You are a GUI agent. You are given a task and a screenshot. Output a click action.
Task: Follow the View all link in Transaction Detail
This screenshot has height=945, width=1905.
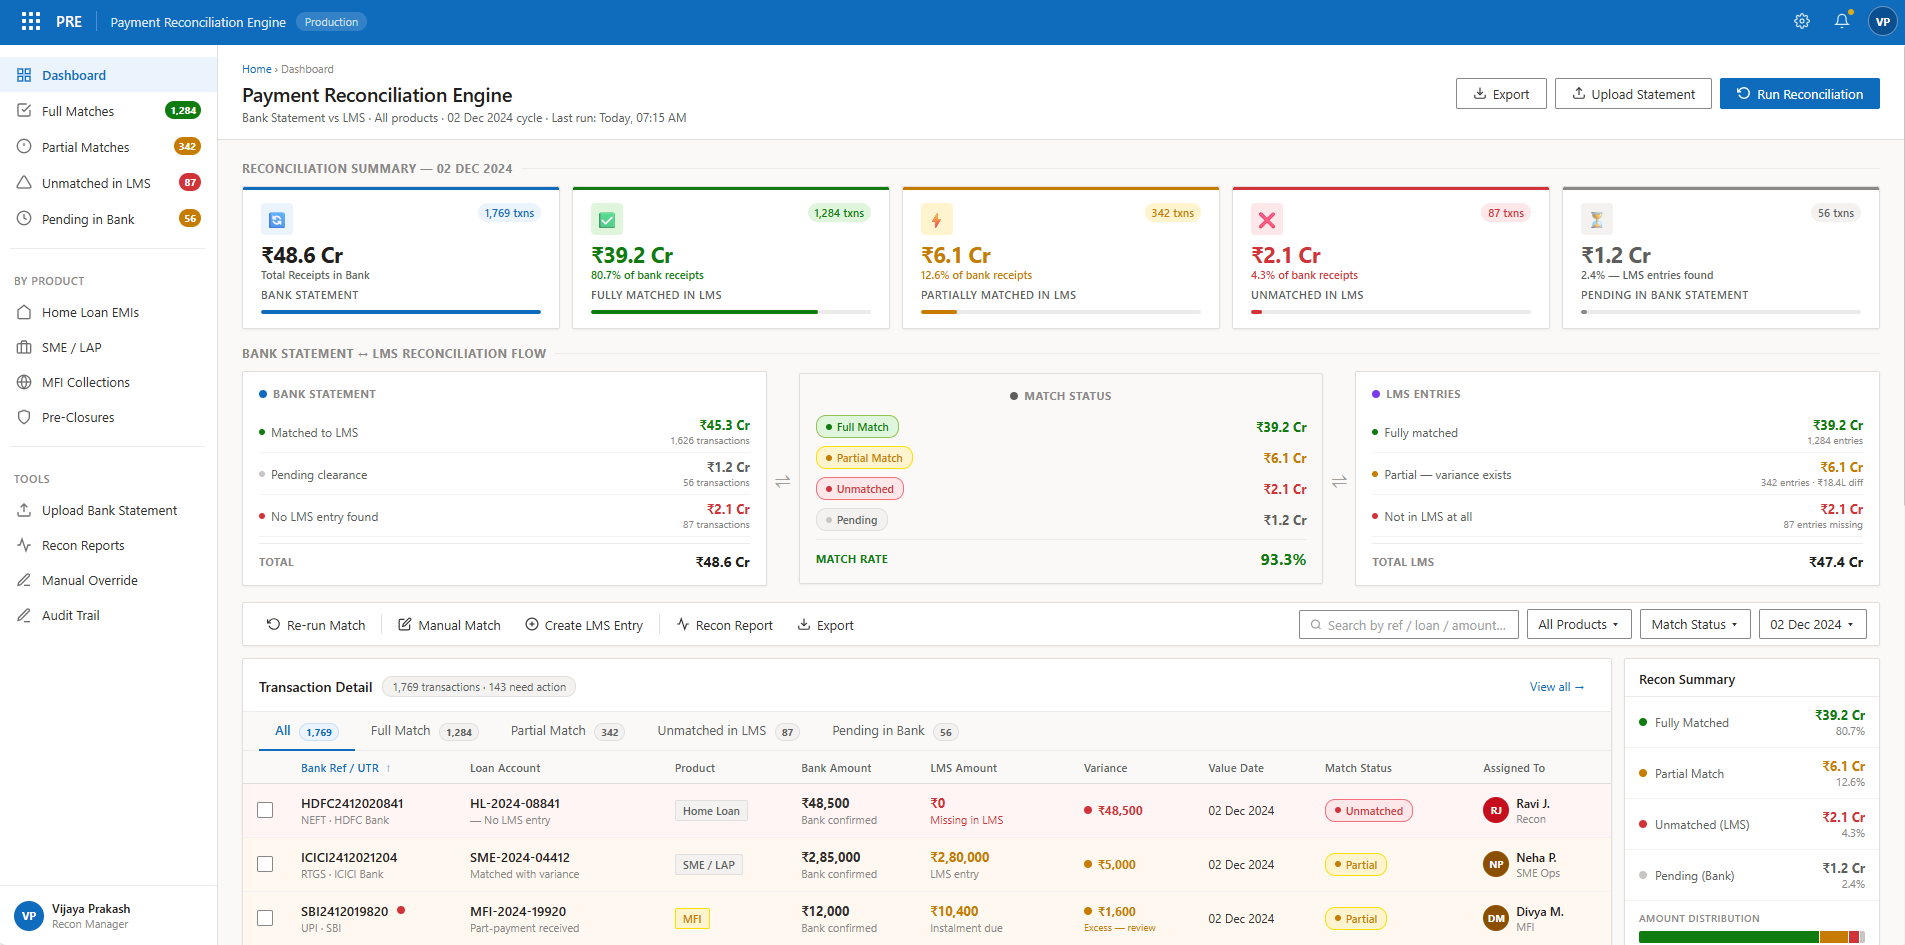click(1556, 687)
